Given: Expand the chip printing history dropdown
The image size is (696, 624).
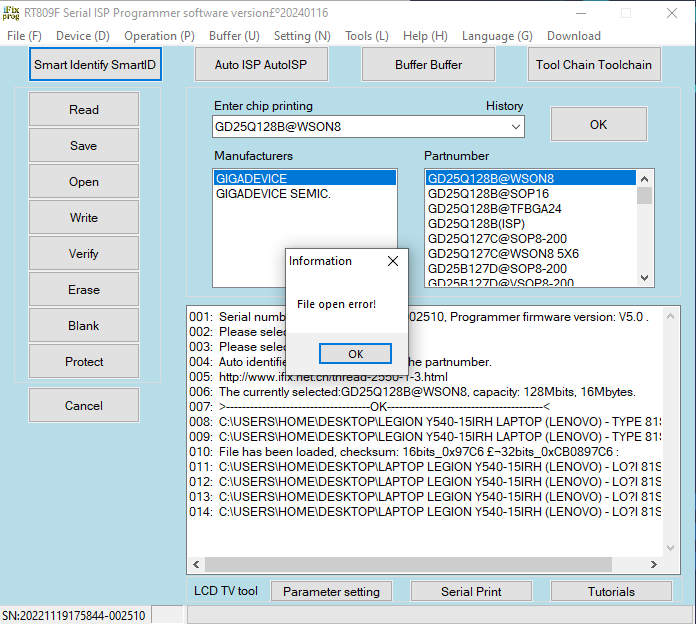Looking at the screenshot, I should point(515,127).
